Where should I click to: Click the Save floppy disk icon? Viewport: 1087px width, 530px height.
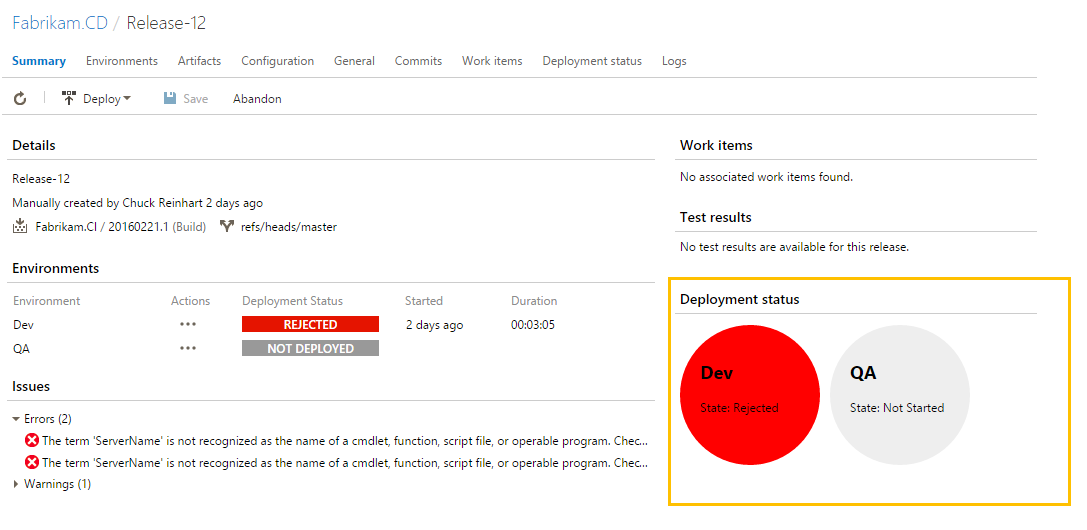click(x=170, y=98)
